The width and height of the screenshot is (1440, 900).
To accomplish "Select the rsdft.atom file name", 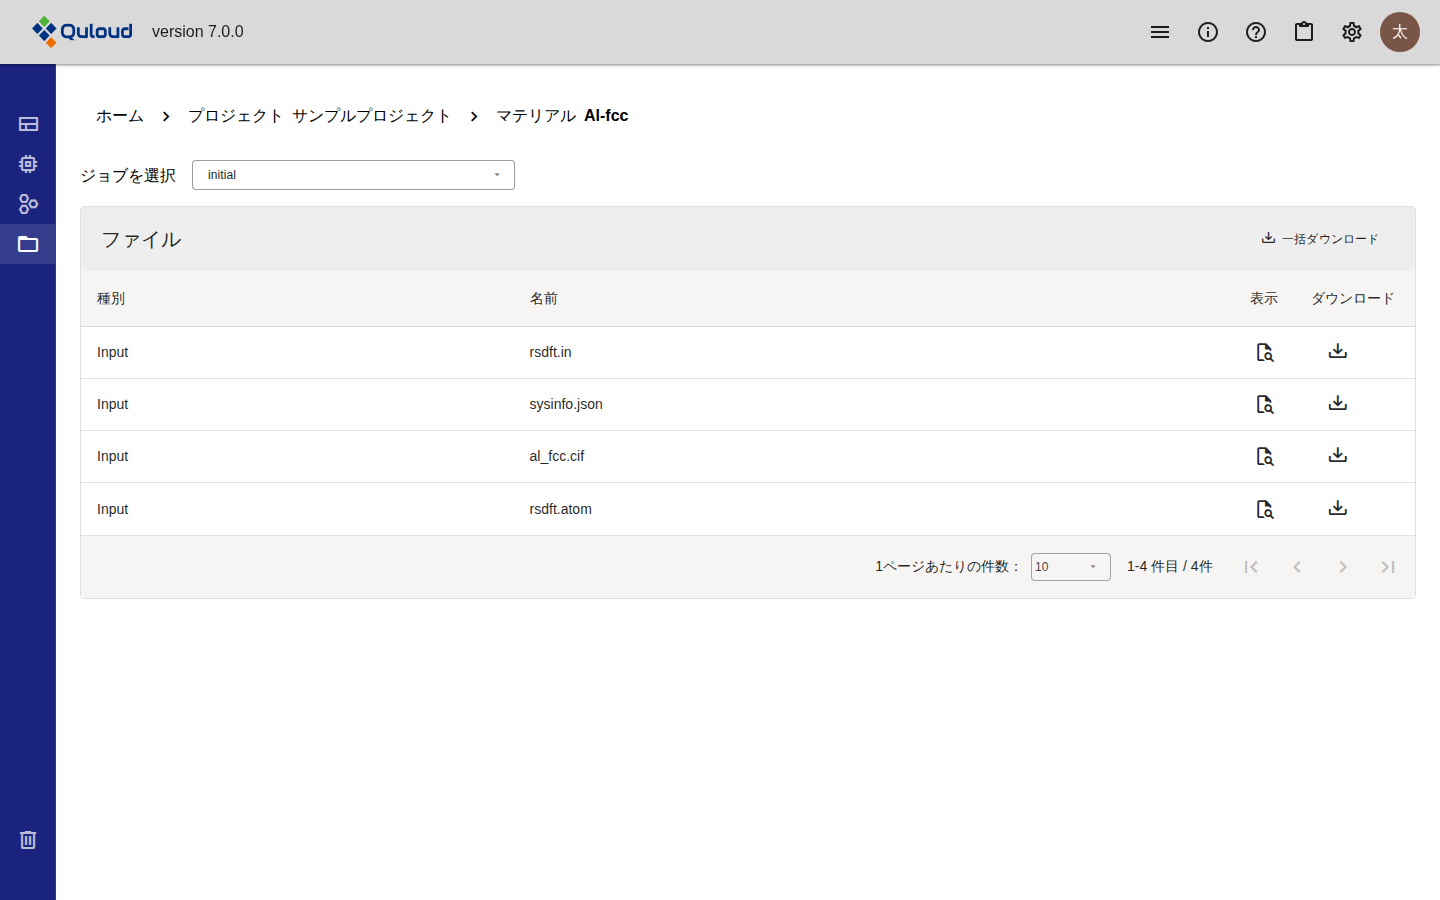I will (561, 509).
